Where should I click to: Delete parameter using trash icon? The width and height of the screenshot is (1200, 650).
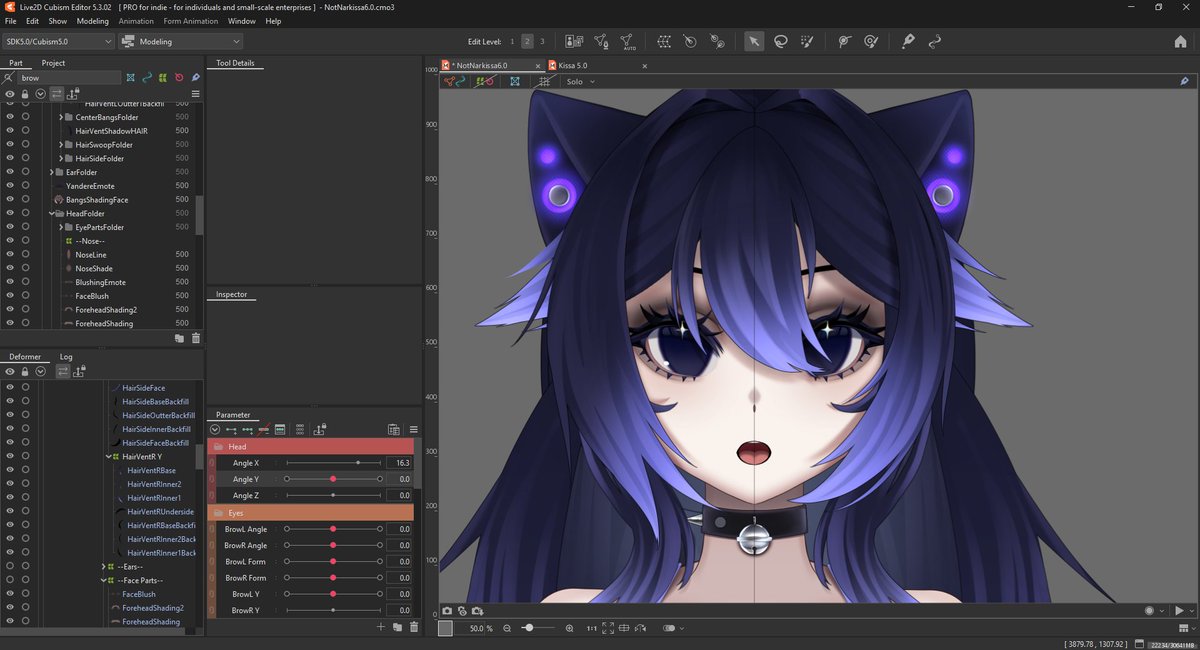pyautogui.click(x=413, y=627)
